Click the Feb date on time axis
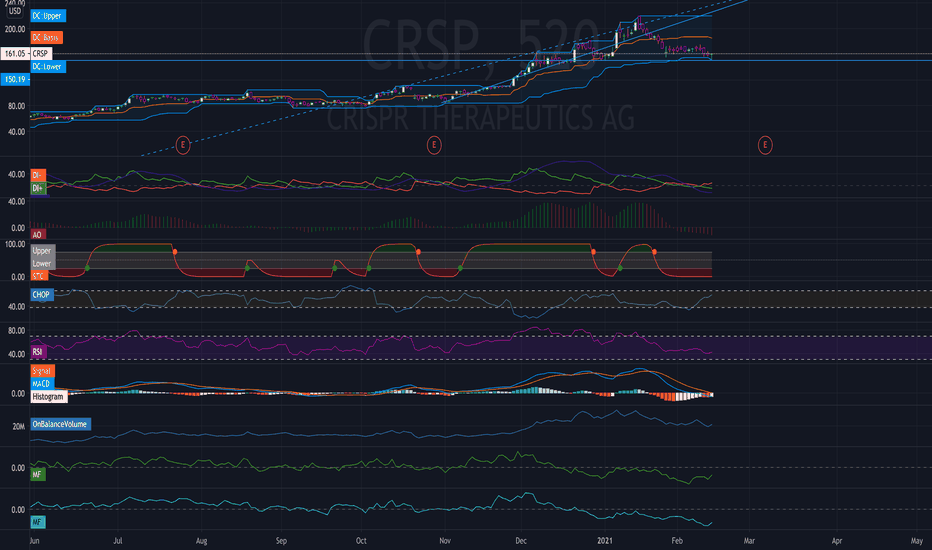The image size is (932, 550). [676, 540]
